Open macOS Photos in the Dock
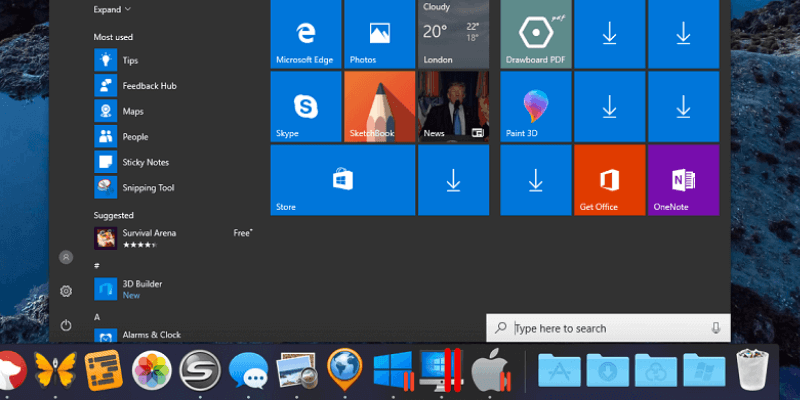 pos(152,371)
